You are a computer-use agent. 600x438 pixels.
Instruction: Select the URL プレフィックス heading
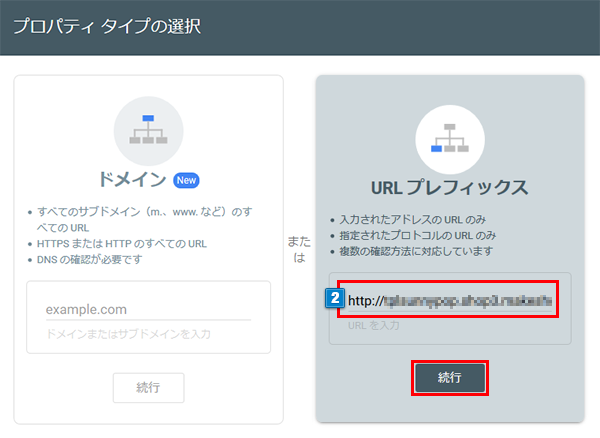[449, 187]
